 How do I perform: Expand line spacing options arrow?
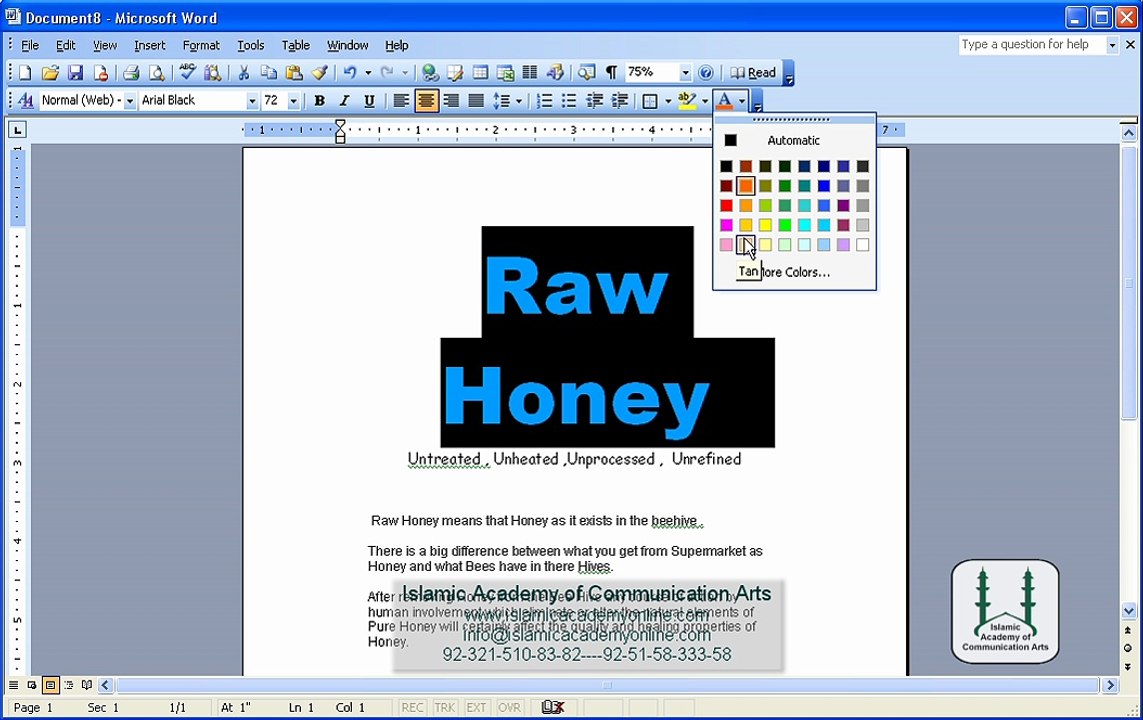518,101
